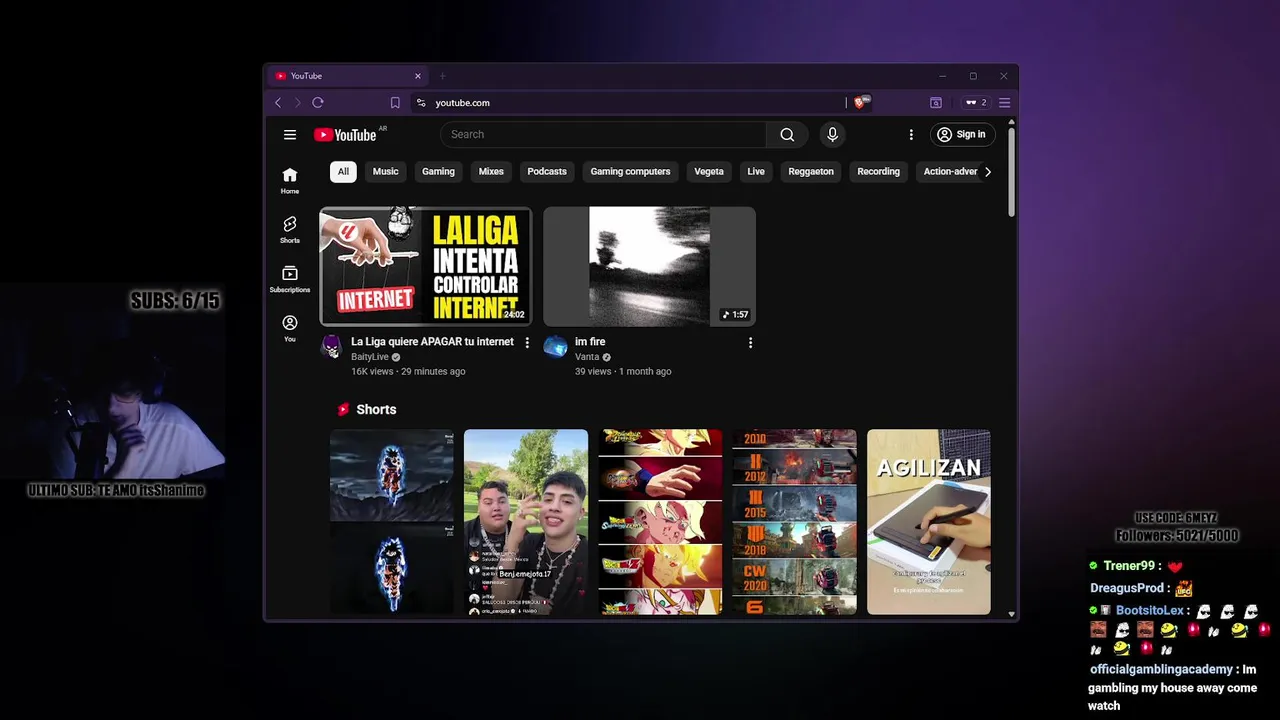Play the im fire video thumbnail
This screenshot has width=1280, height=720.
(x=649, y=267)
